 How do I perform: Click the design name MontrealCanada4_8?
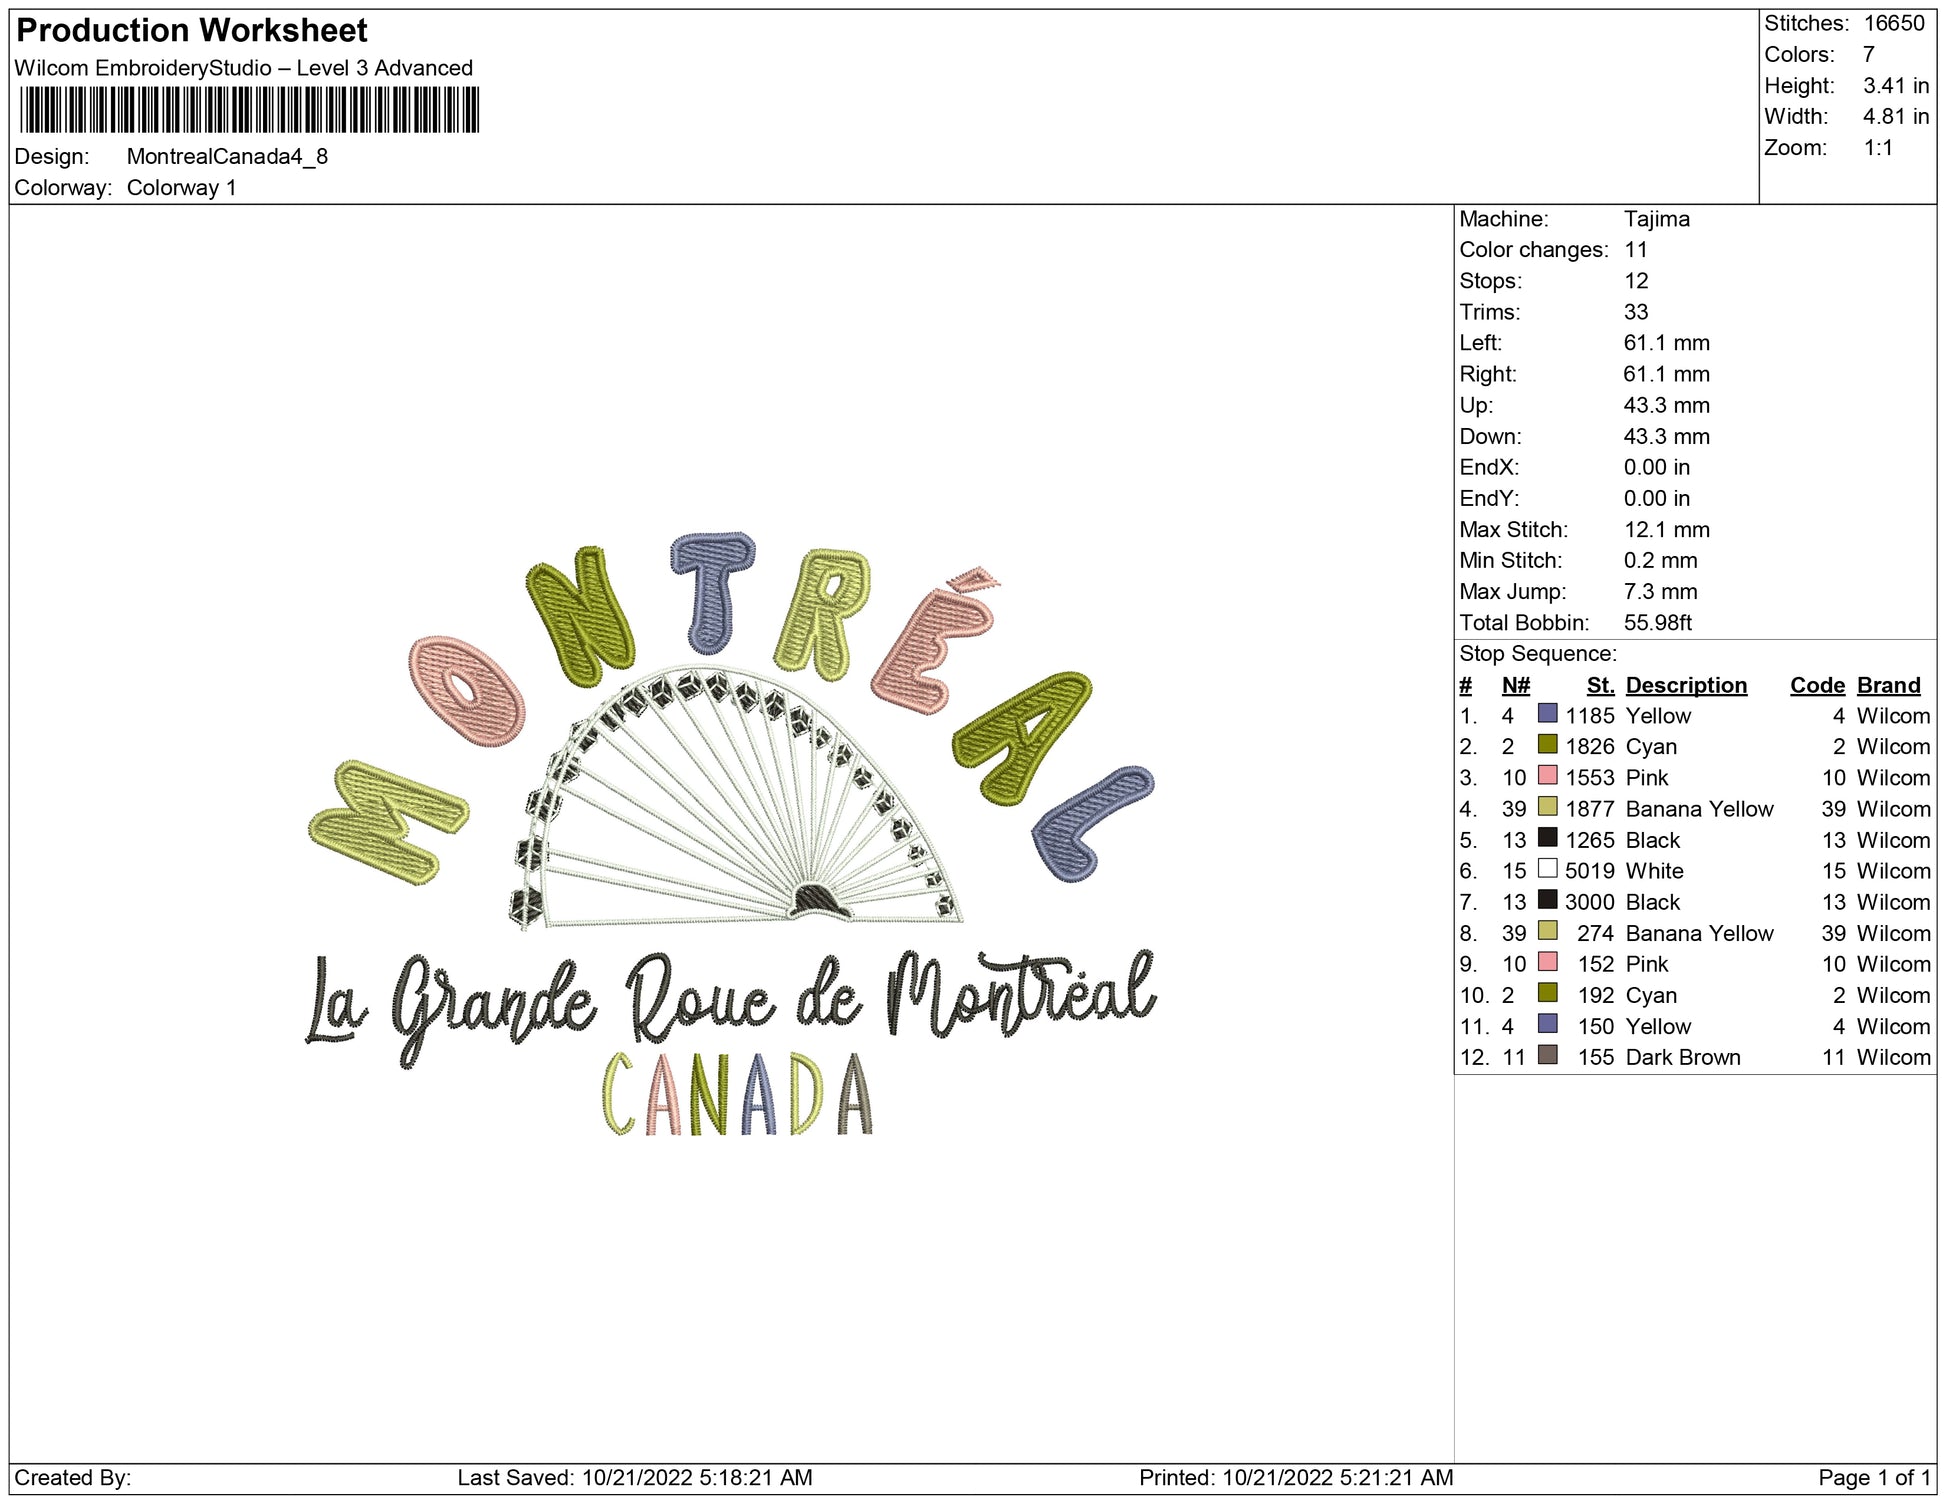tap(227, 156)
